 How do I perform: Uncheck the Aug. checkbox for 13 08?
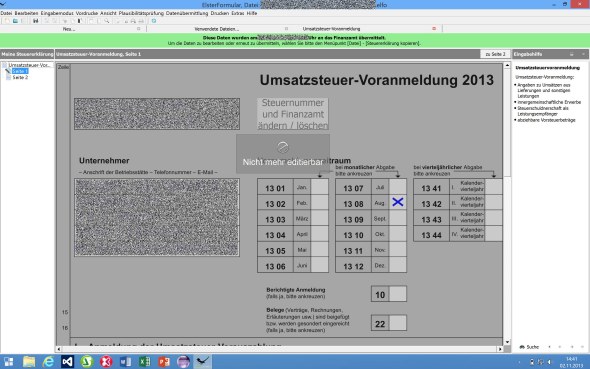point(398,202)
